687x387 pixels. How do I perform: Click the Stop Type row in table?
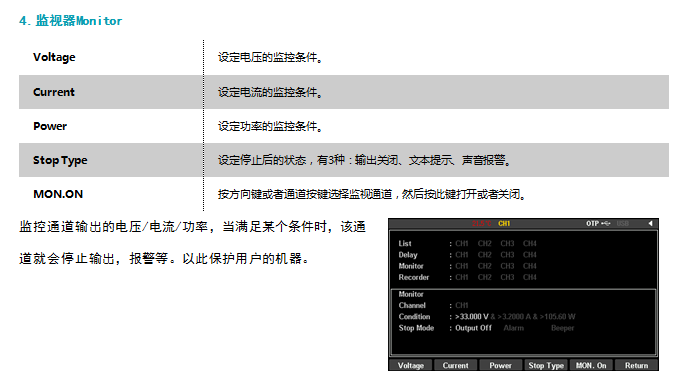tap(344, 160)
